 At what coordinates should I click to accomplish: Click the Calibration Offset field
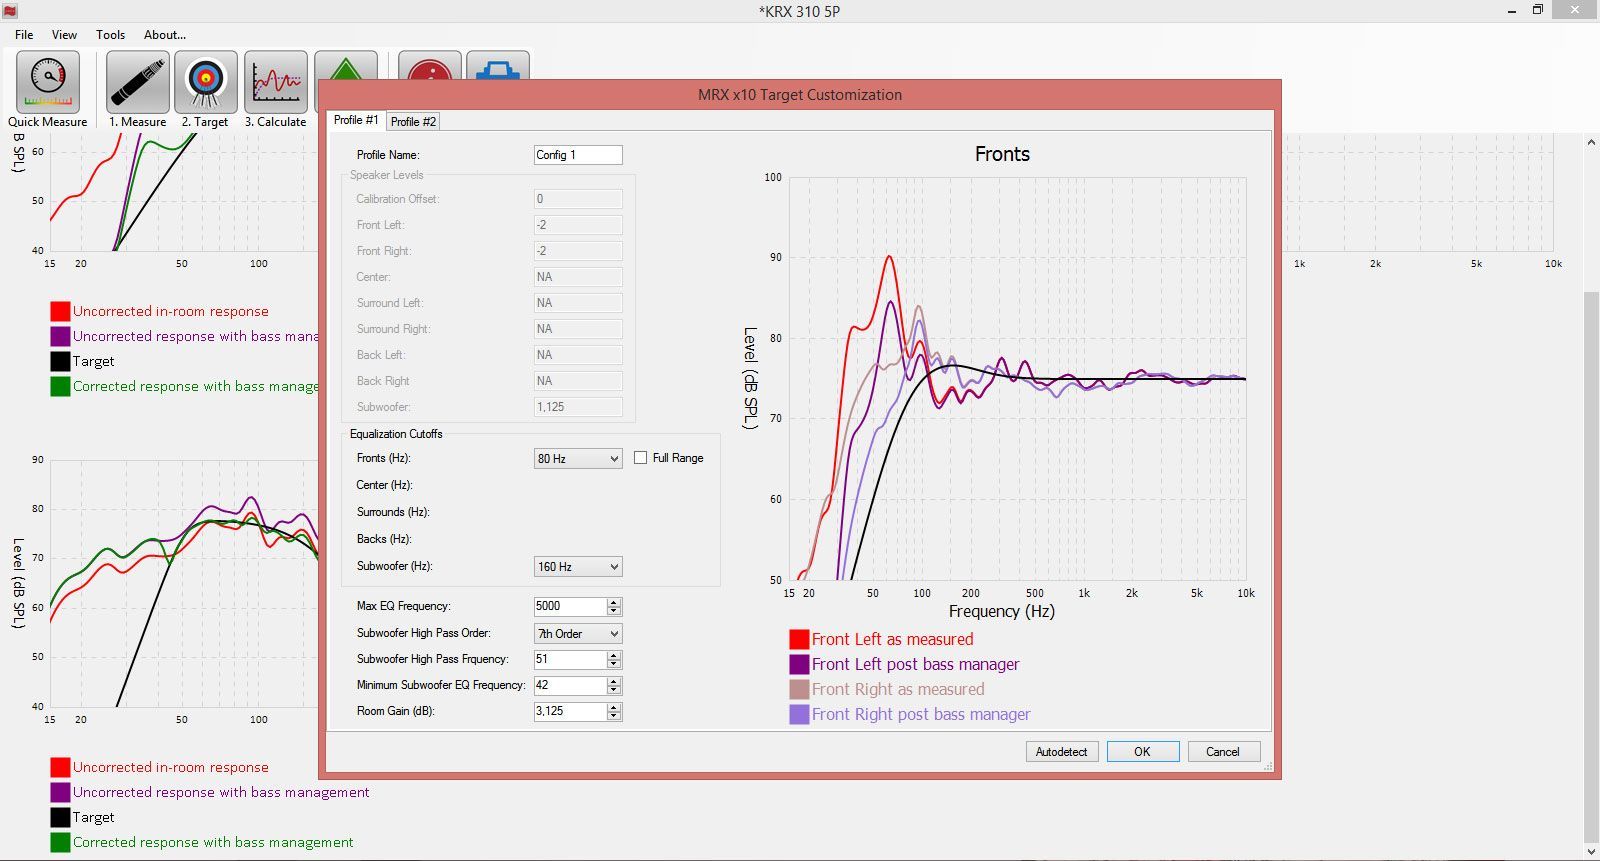point(578,199)
